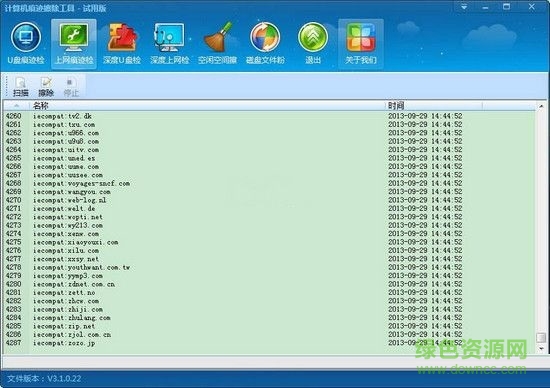Open the title bar dropdown menu arrow
The width and height of the screenshot is (550, 388).
[464, 7]
